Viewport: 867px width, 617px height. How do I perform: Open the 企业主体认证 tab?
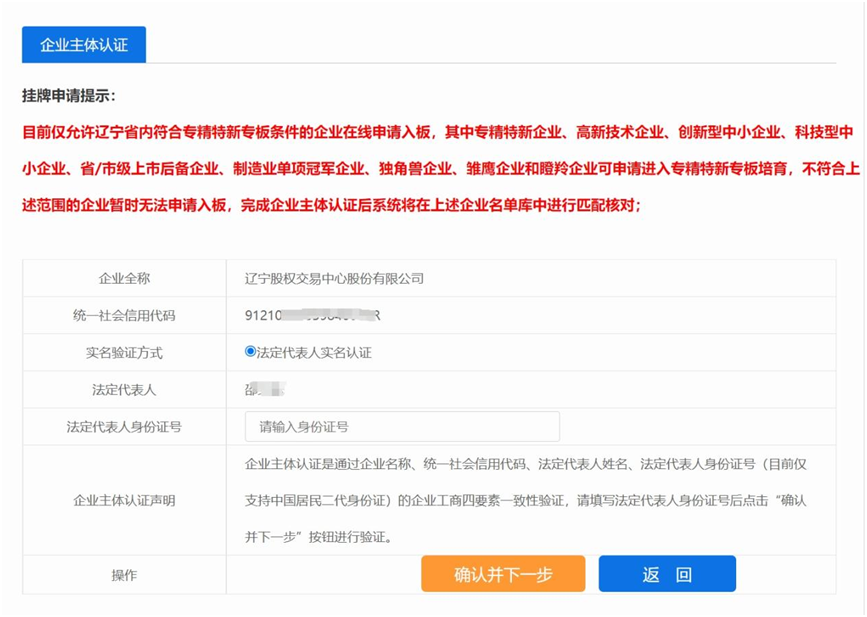pyautogui.click(x=84, y=44)
